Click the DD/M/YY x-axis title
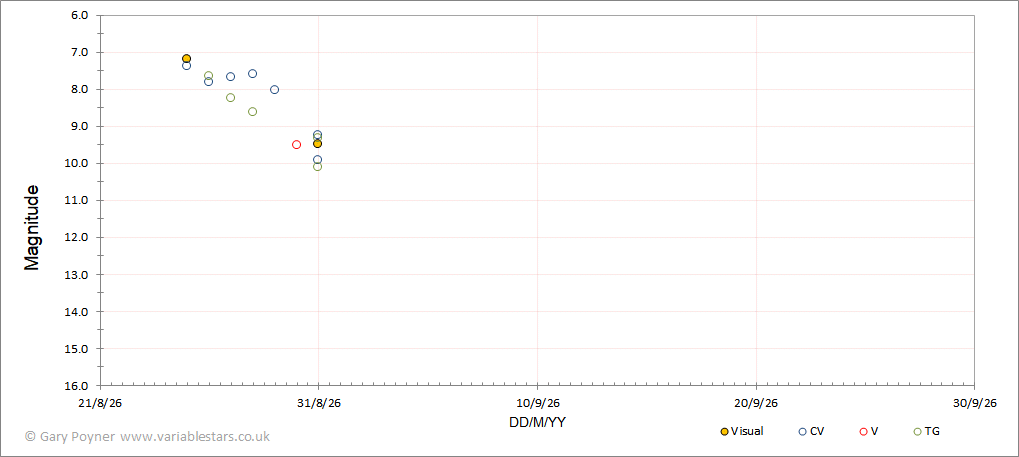1019x457 pixels. [537, 422]
